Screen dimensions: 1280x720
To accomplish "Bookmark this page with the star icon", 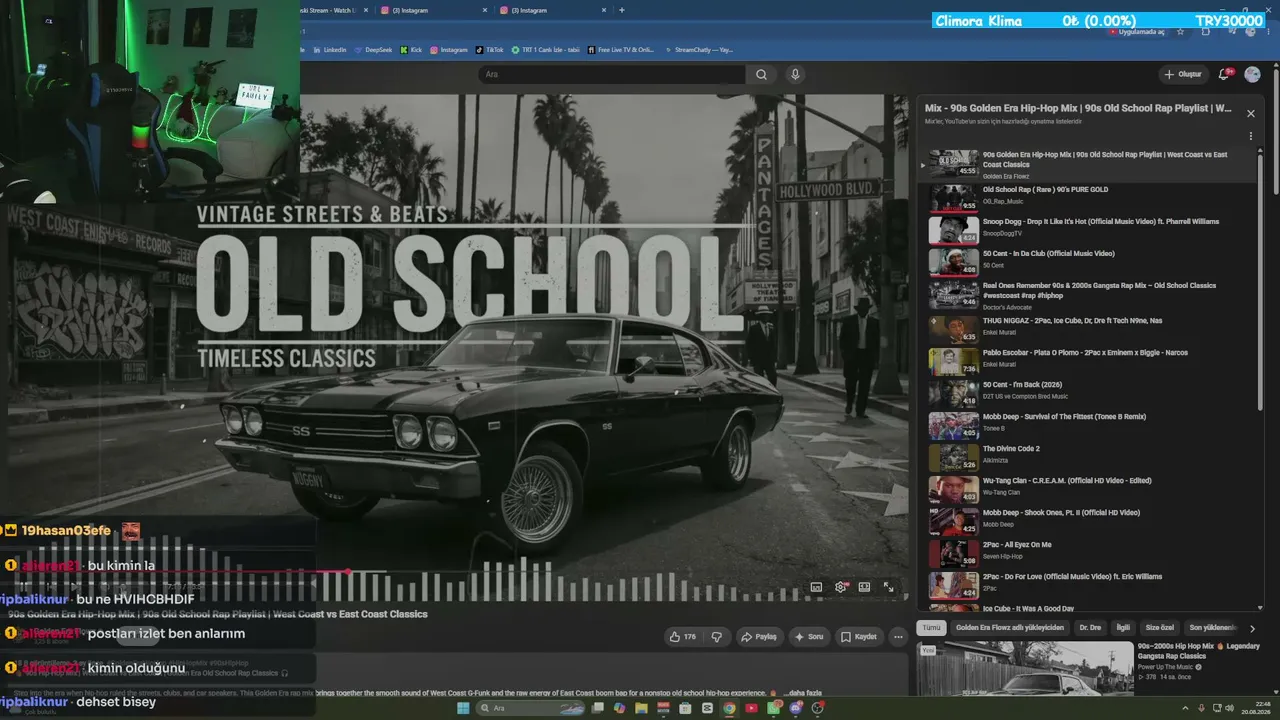I will 1180,31.
